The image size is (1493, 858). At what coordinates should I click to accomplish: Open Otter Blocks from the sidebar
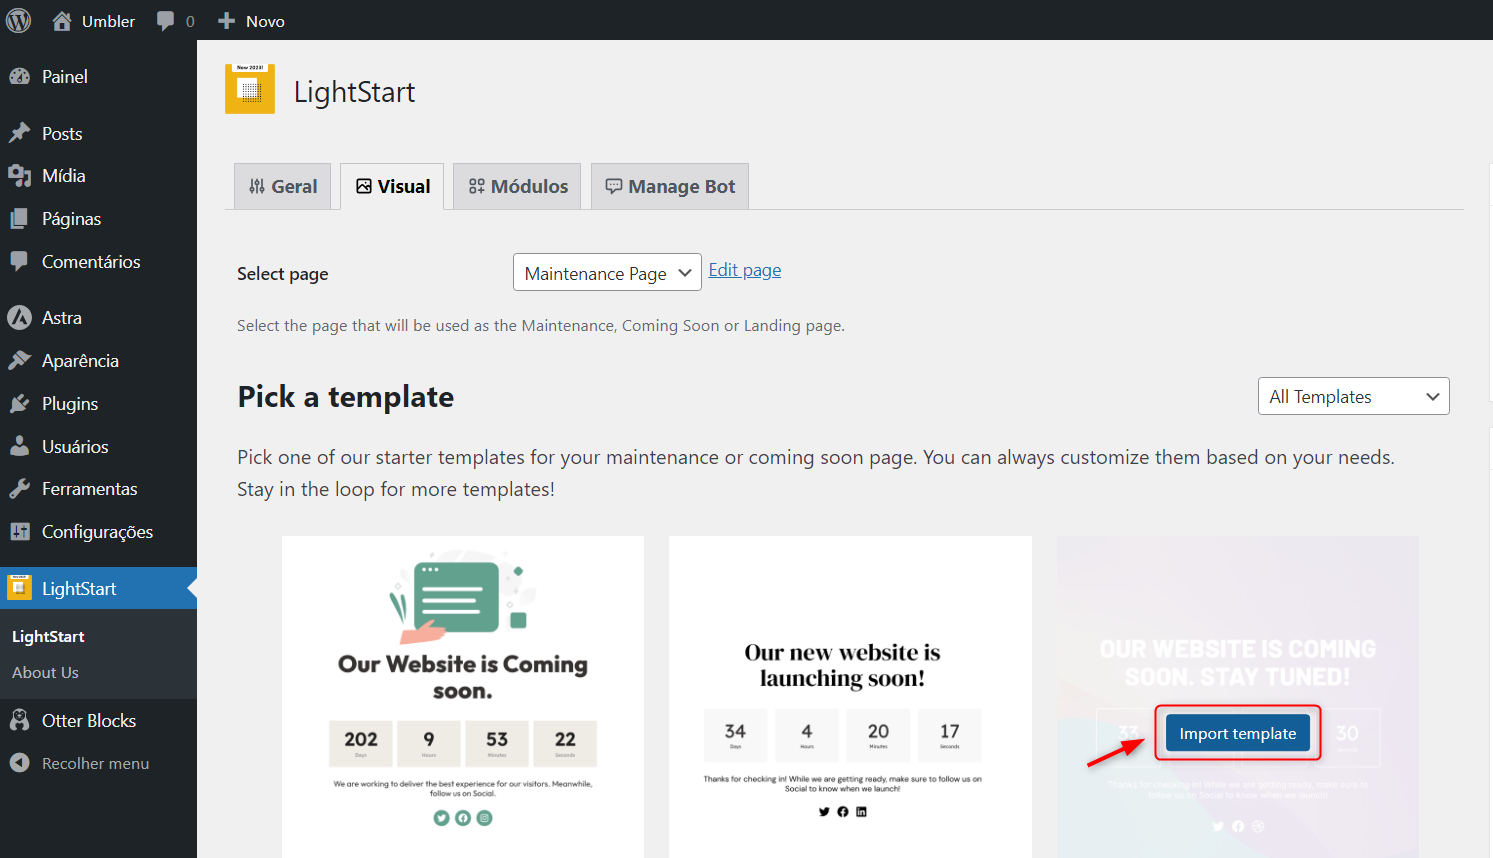tap(88, 721)
